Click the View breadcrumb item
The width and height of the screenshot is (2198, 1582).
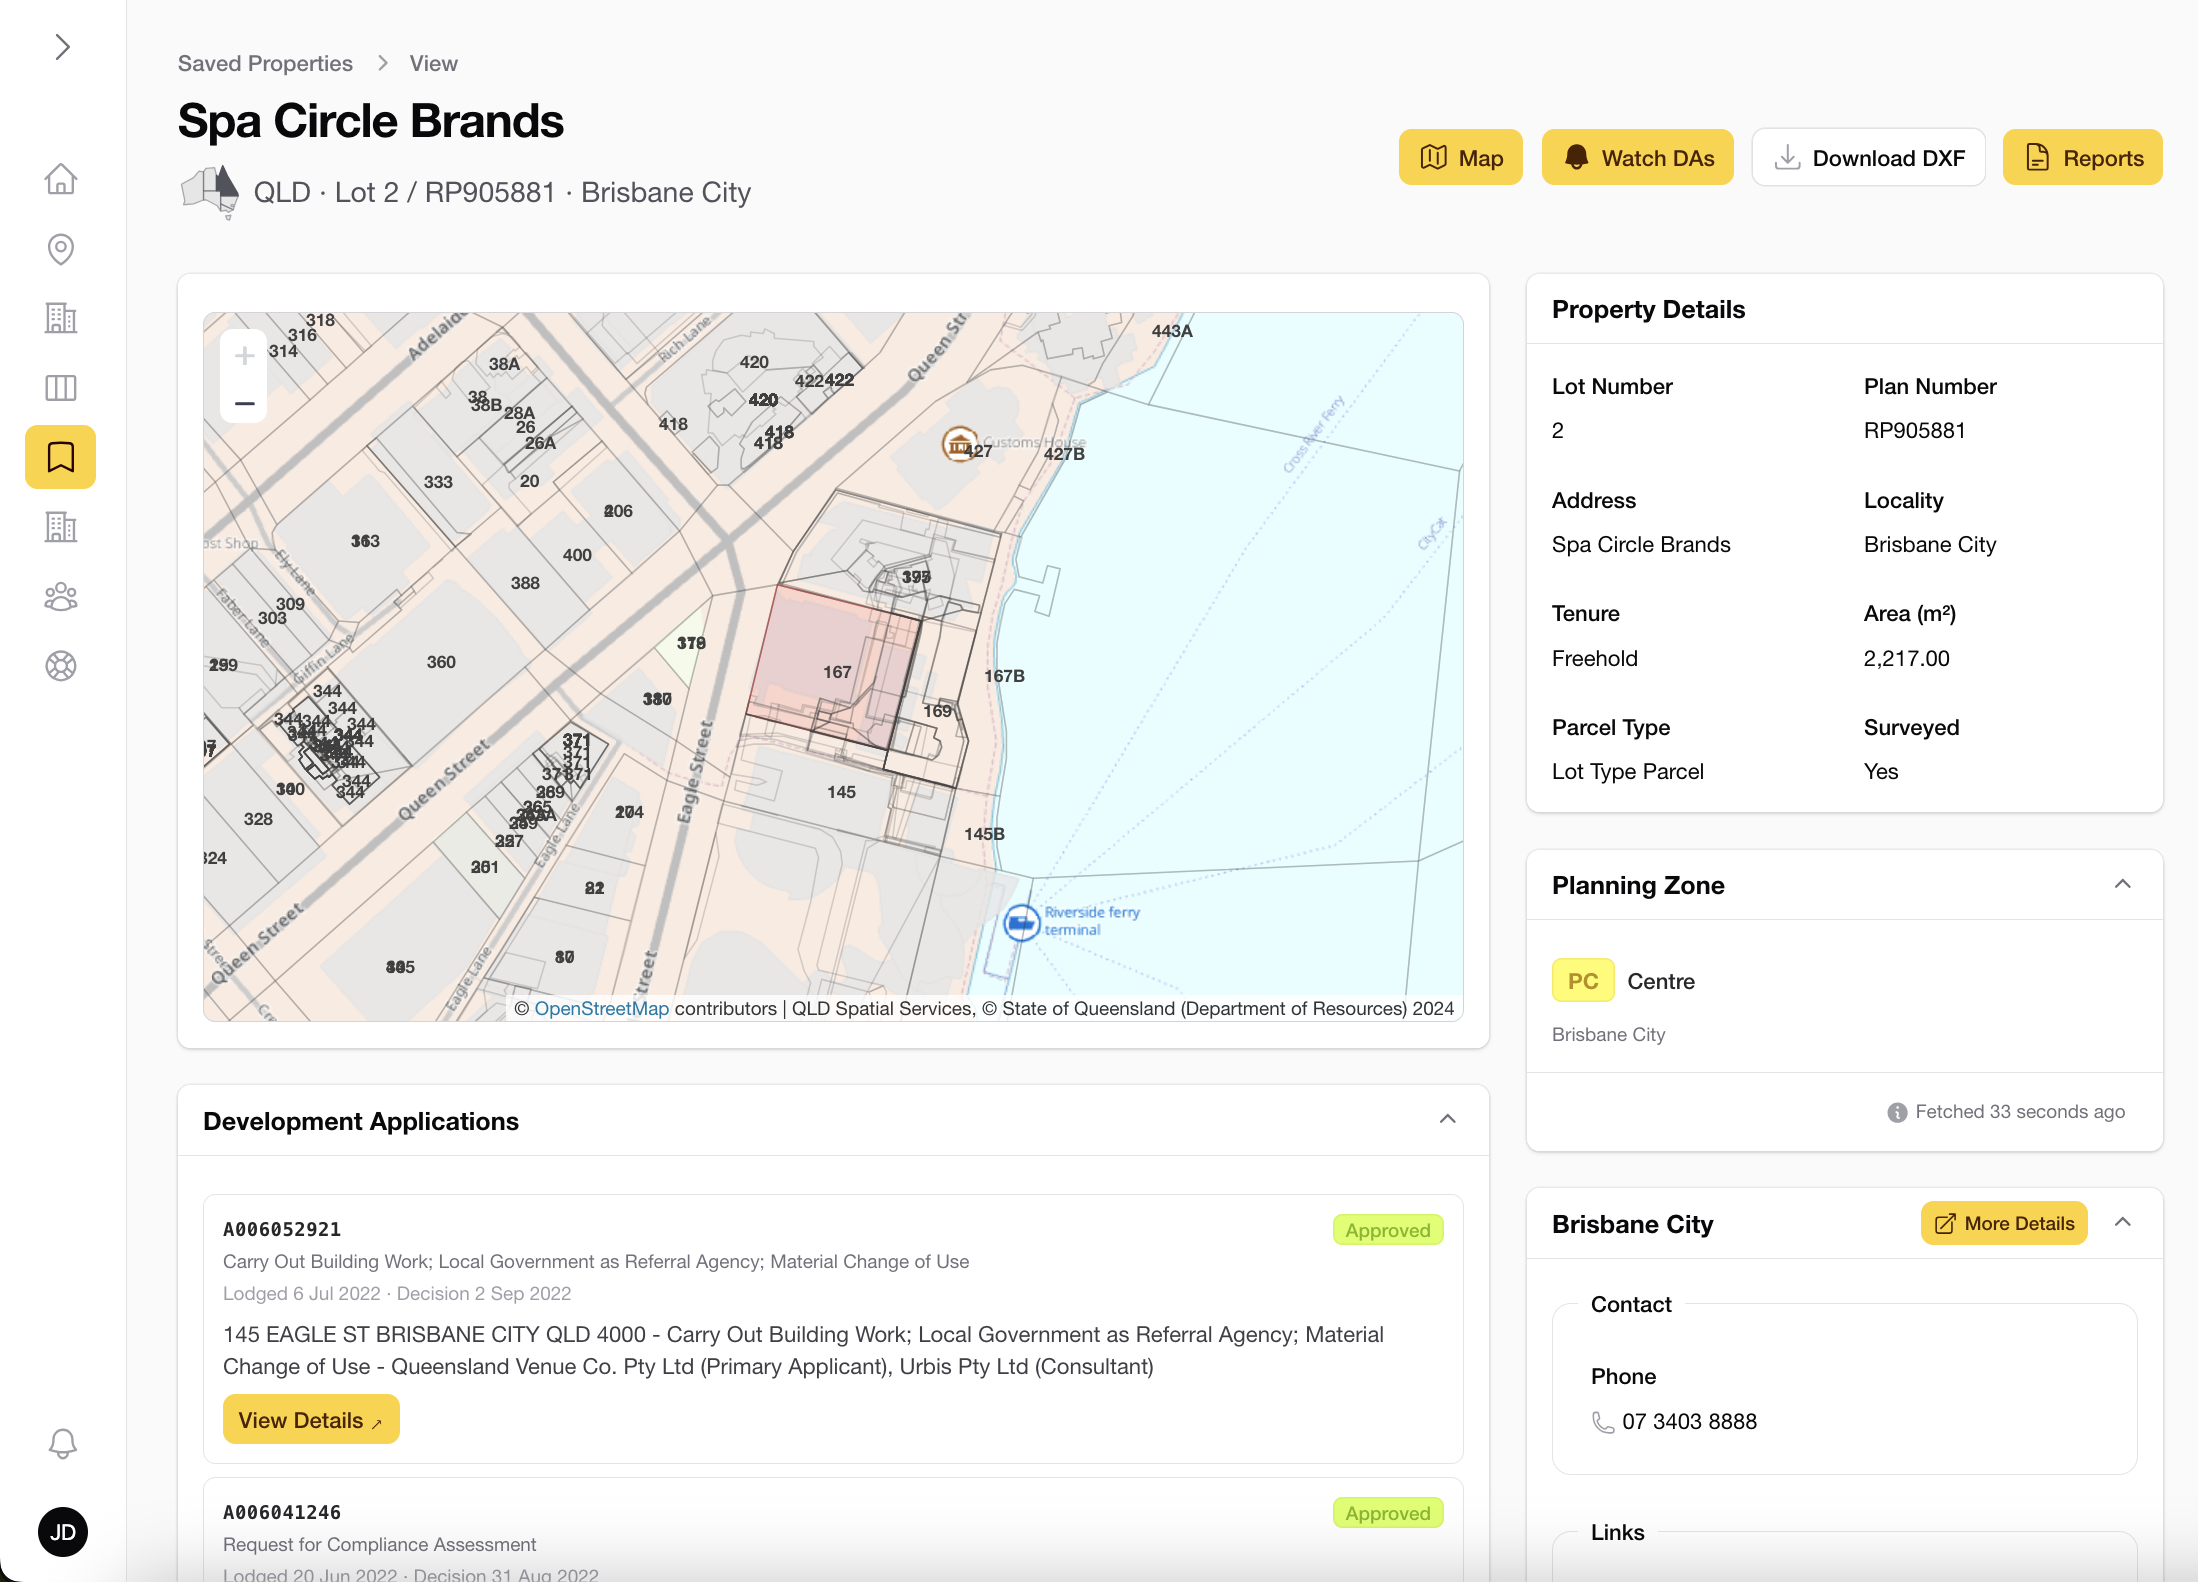[x=433, y=63]
